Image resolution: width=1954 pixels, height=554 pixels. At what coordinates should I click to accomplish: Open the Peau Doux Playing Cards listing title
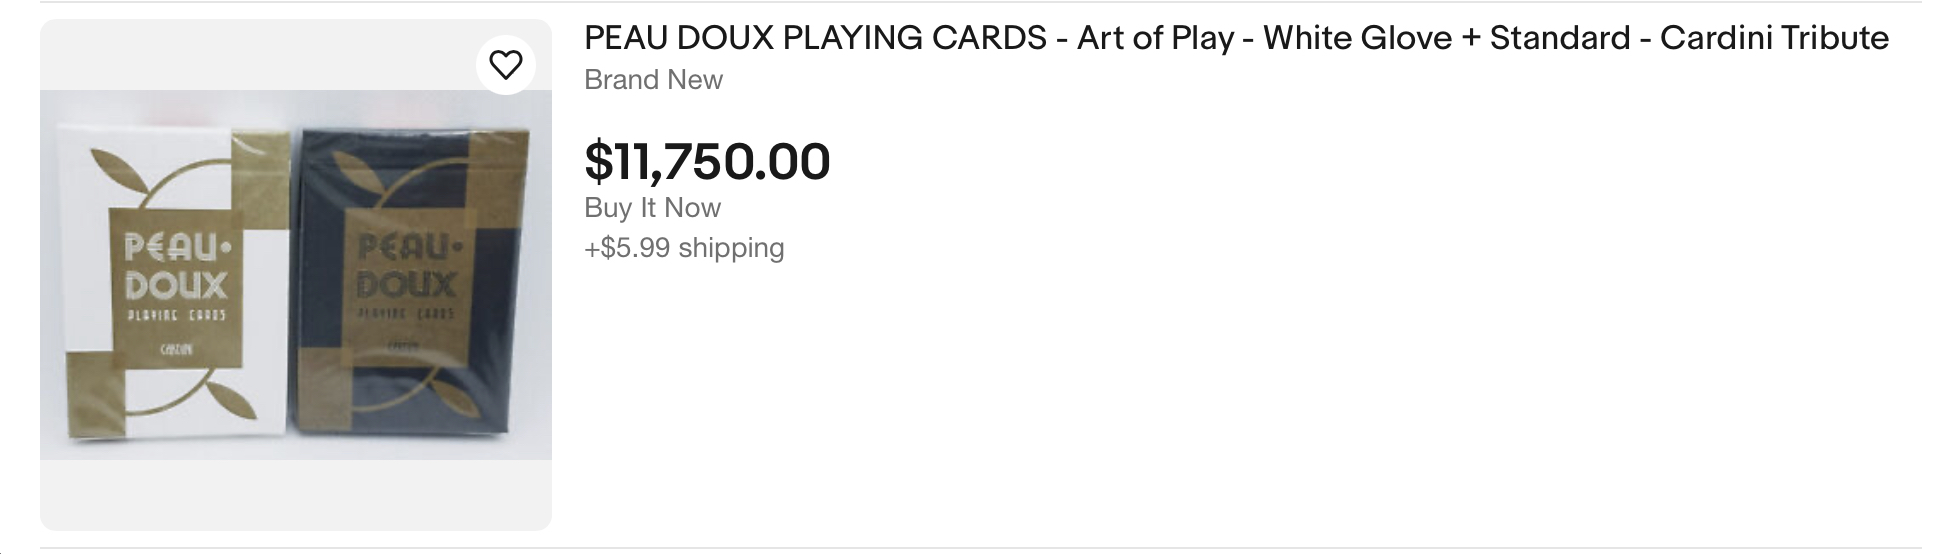(1236, 38)
